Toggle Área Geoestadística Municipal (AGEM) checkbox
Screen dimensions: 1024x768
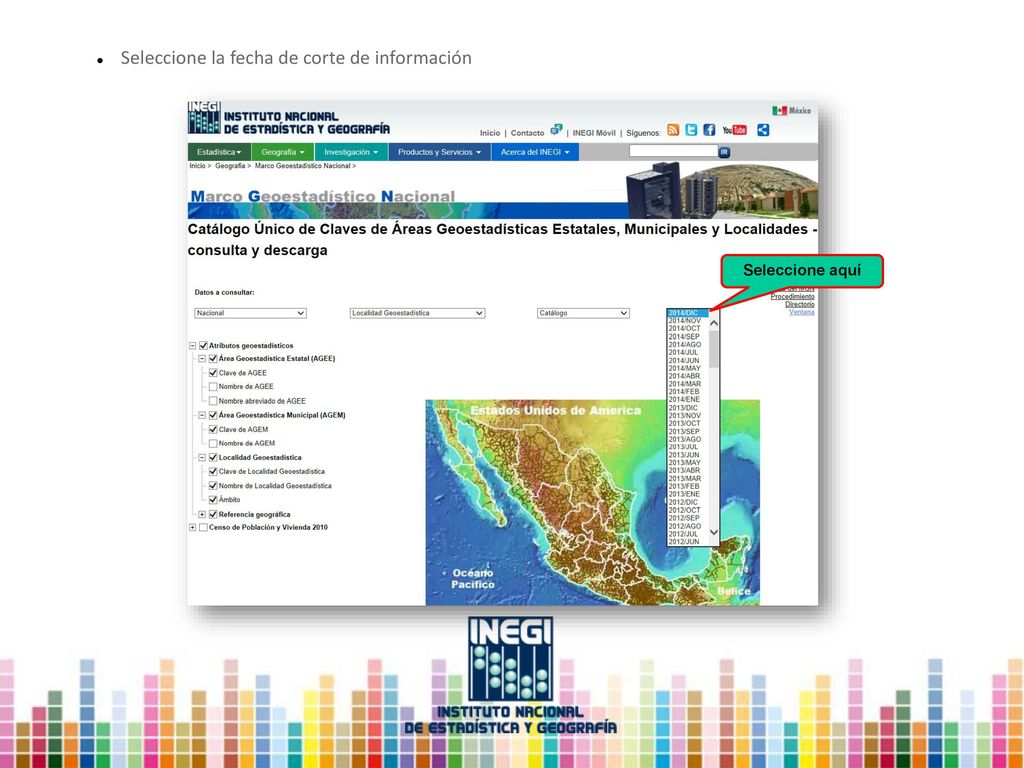pos(213,415)
